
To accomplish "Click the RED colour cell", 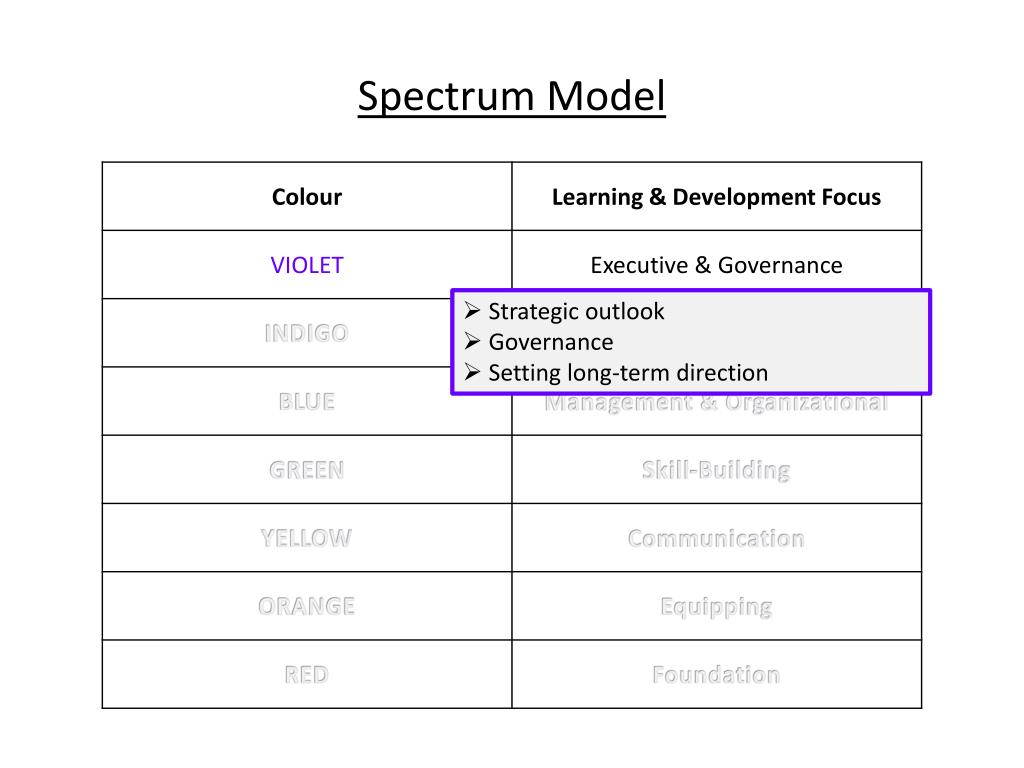I will [x=307, y=674].
